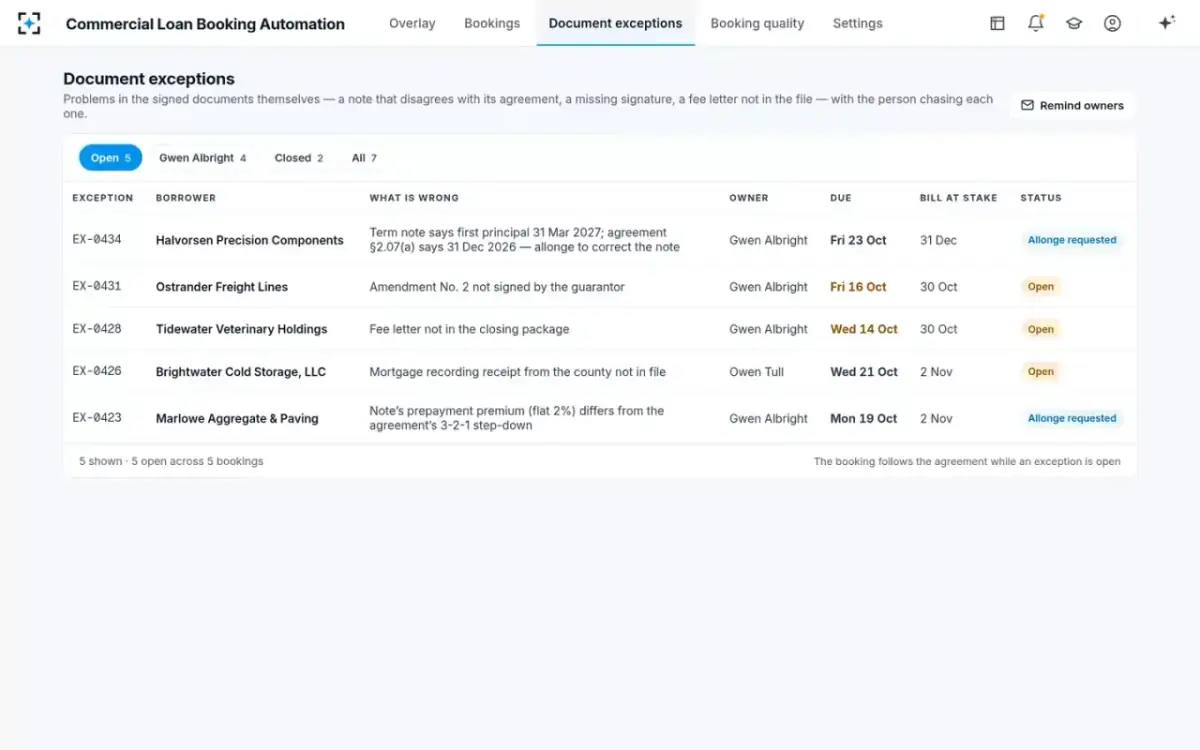This screenshot has height=750, width=1200.
Task: Click the prepayment premium description
Action: tap(517, 418)
